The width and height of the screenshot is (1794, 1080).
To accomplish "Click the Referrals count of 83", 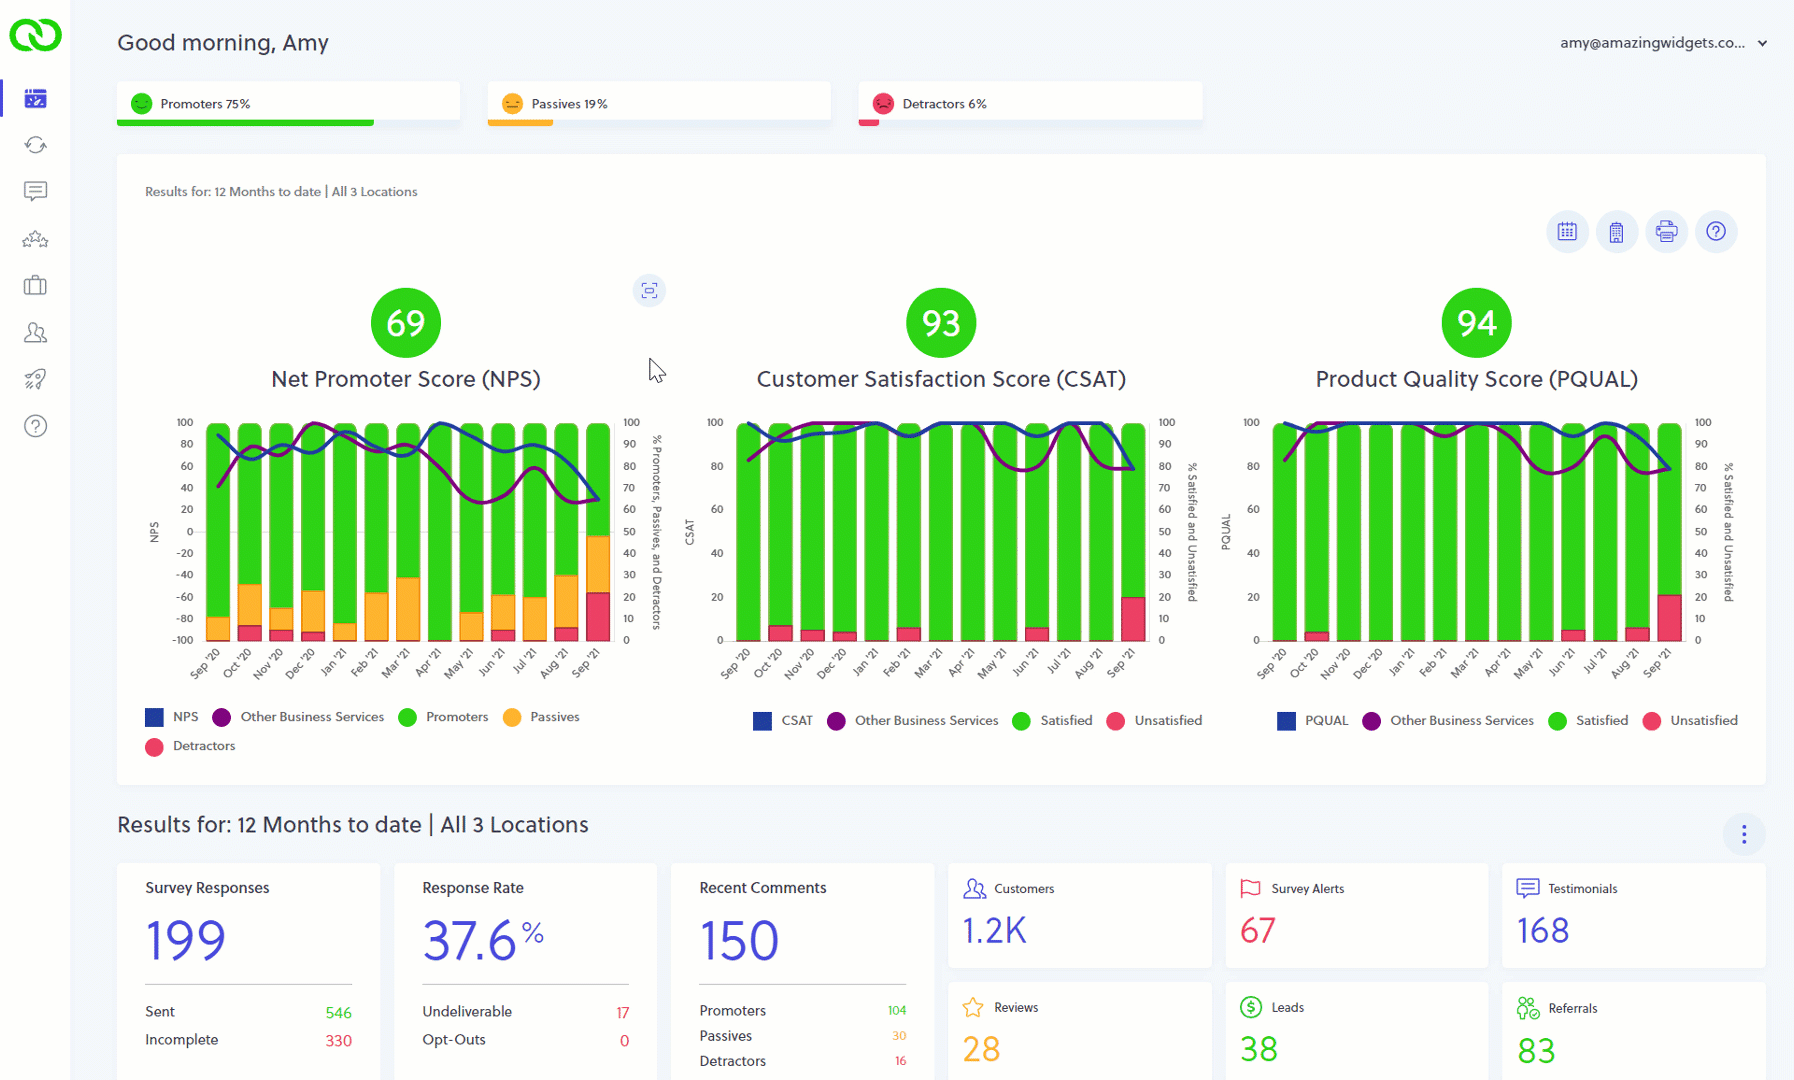I will point(1536,1050).
